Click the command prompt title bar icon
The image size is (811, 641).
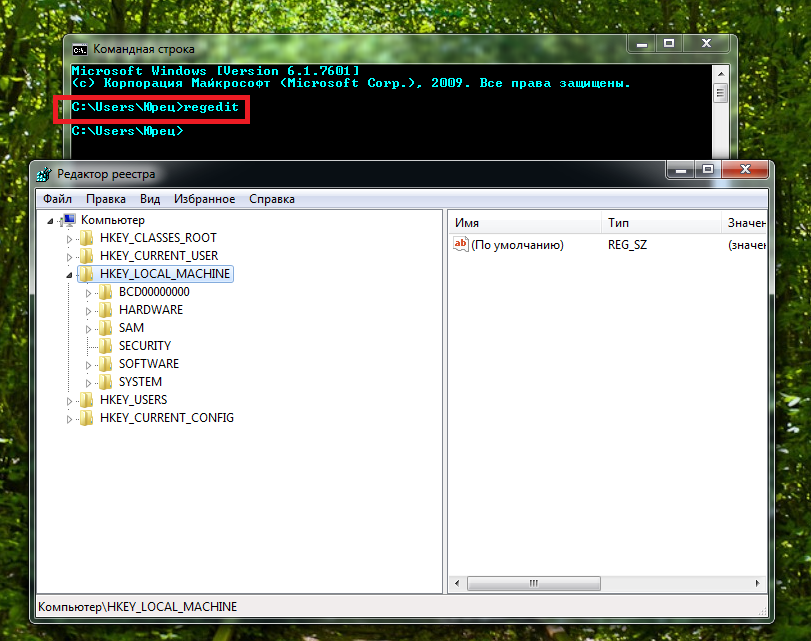(x=80, y=48)
